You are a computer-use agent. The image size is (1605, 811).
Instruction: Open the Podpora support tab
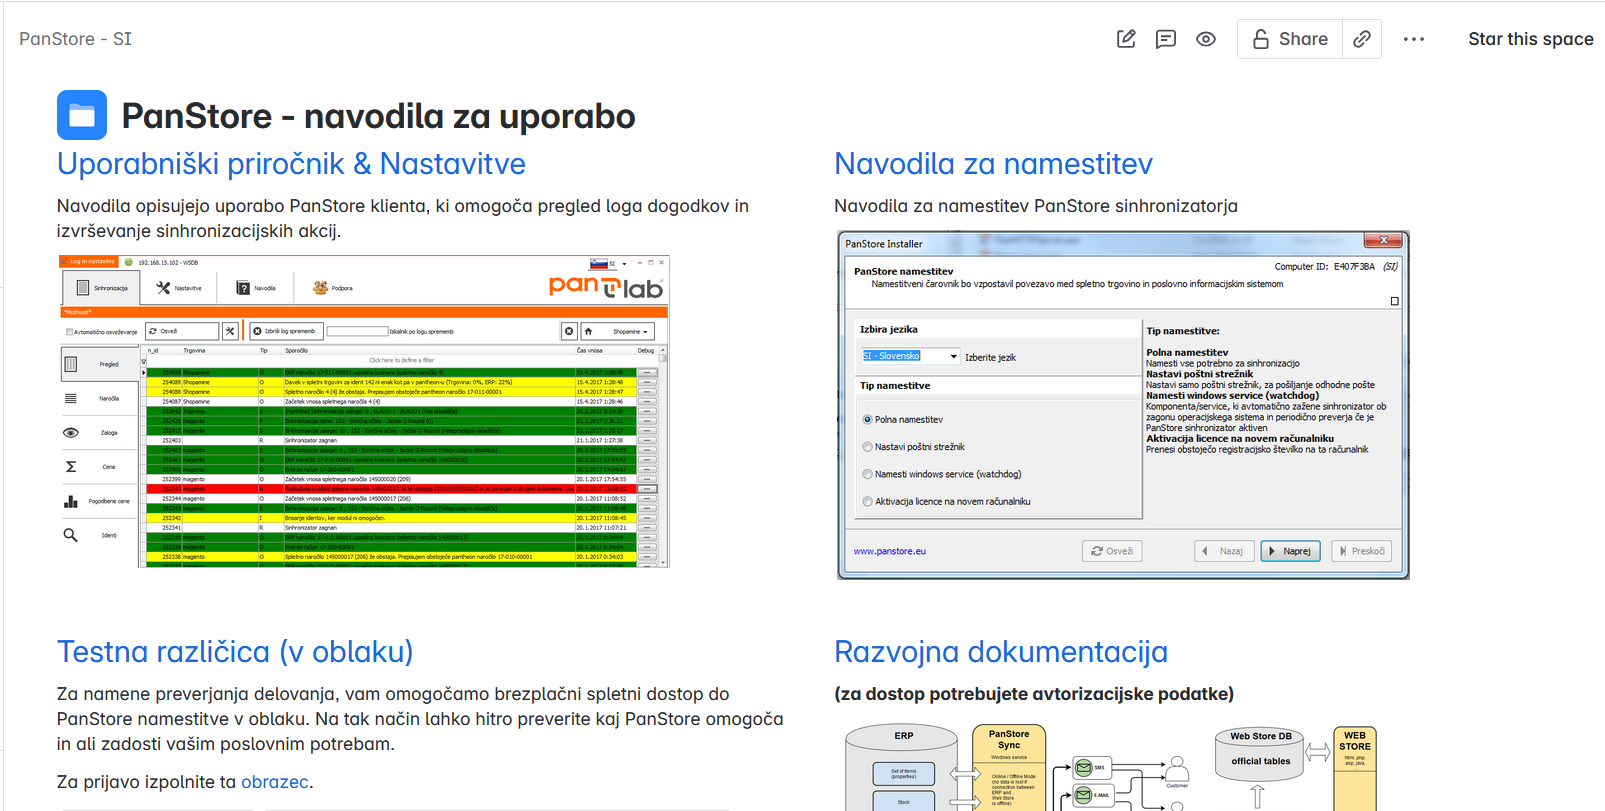[333, 288]
